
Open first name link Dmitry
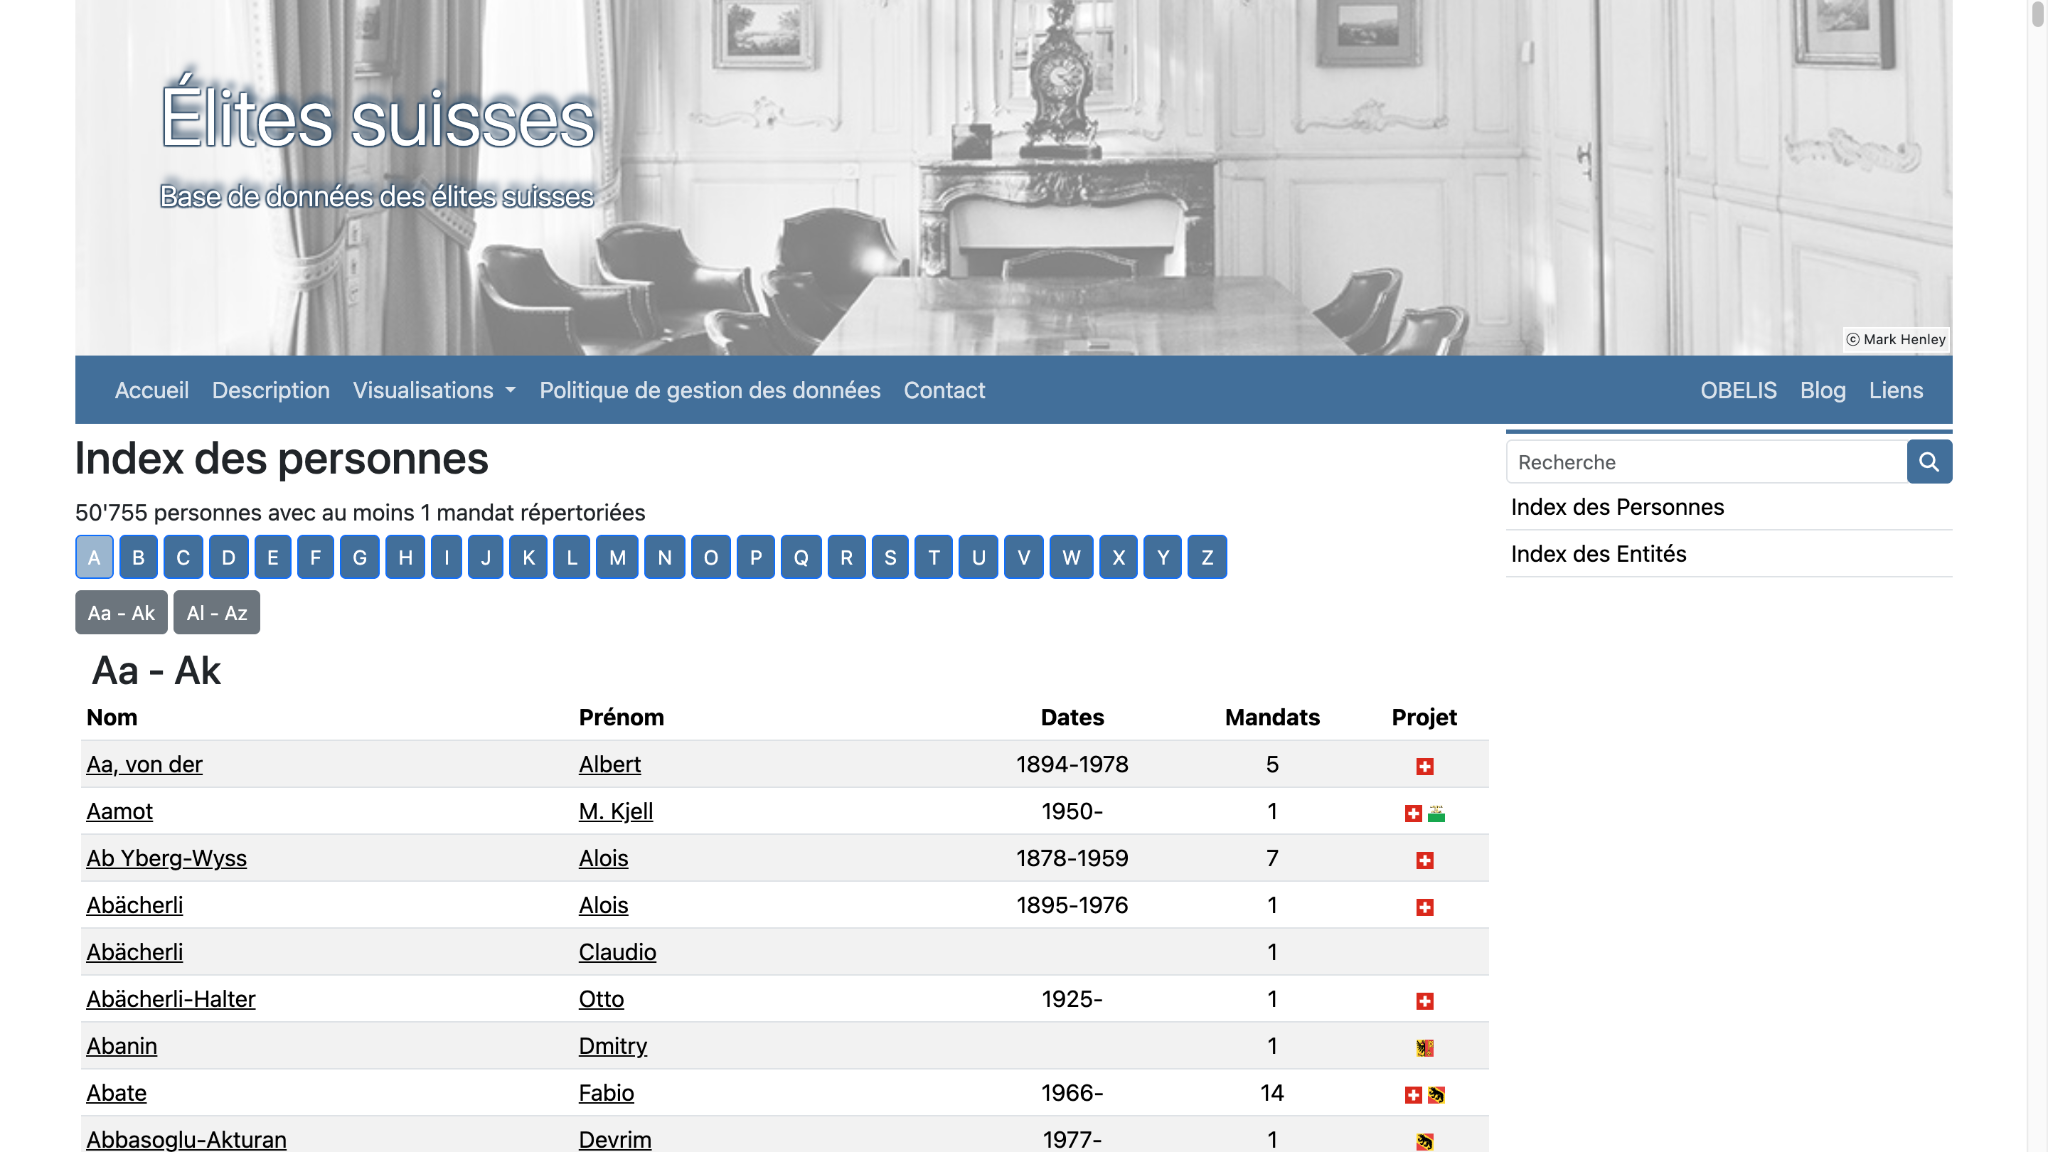click(613, 1046)
